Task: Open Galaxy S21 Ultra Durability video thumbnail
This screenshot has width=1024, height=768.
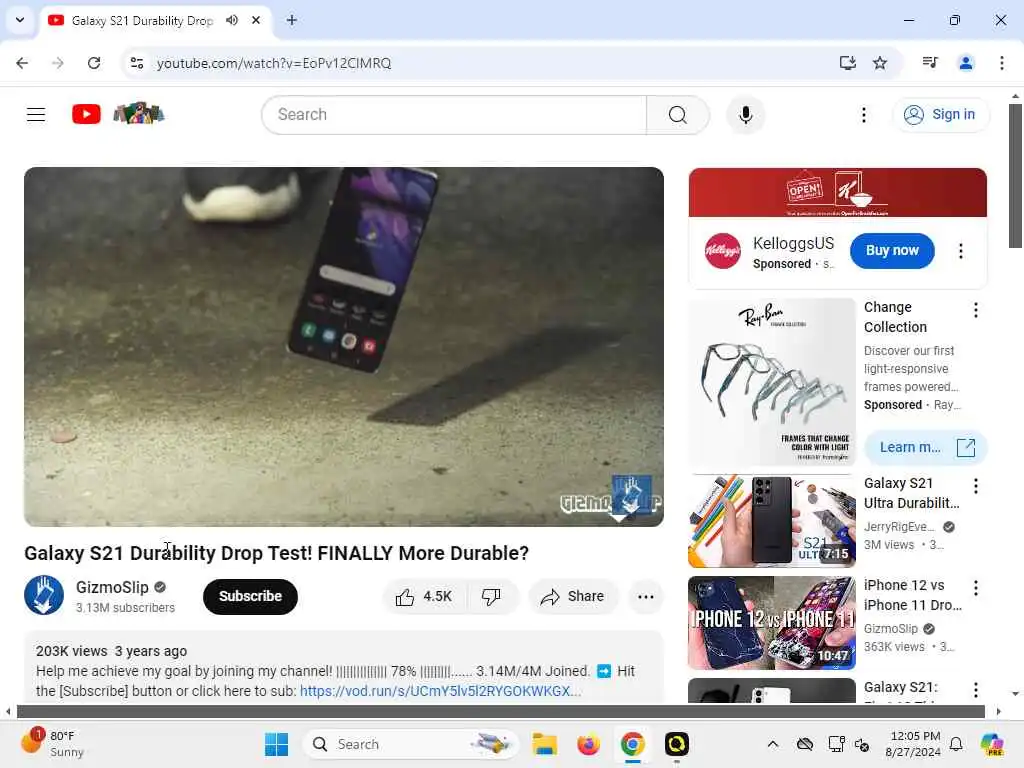Action: click(771, 521)
